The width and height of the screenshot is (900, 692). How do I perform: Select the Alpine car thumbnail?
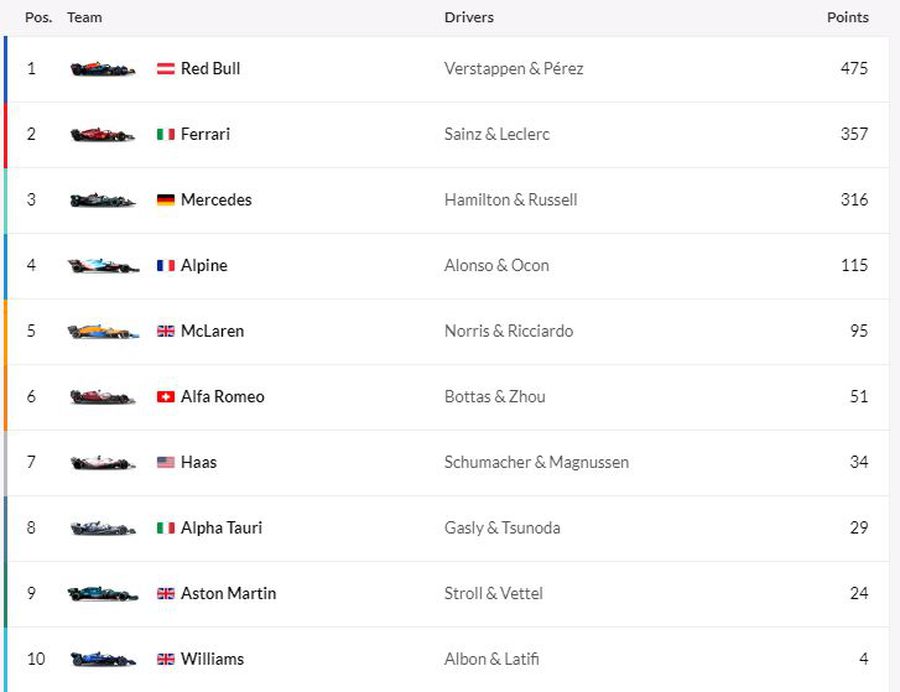pos(103,266)
